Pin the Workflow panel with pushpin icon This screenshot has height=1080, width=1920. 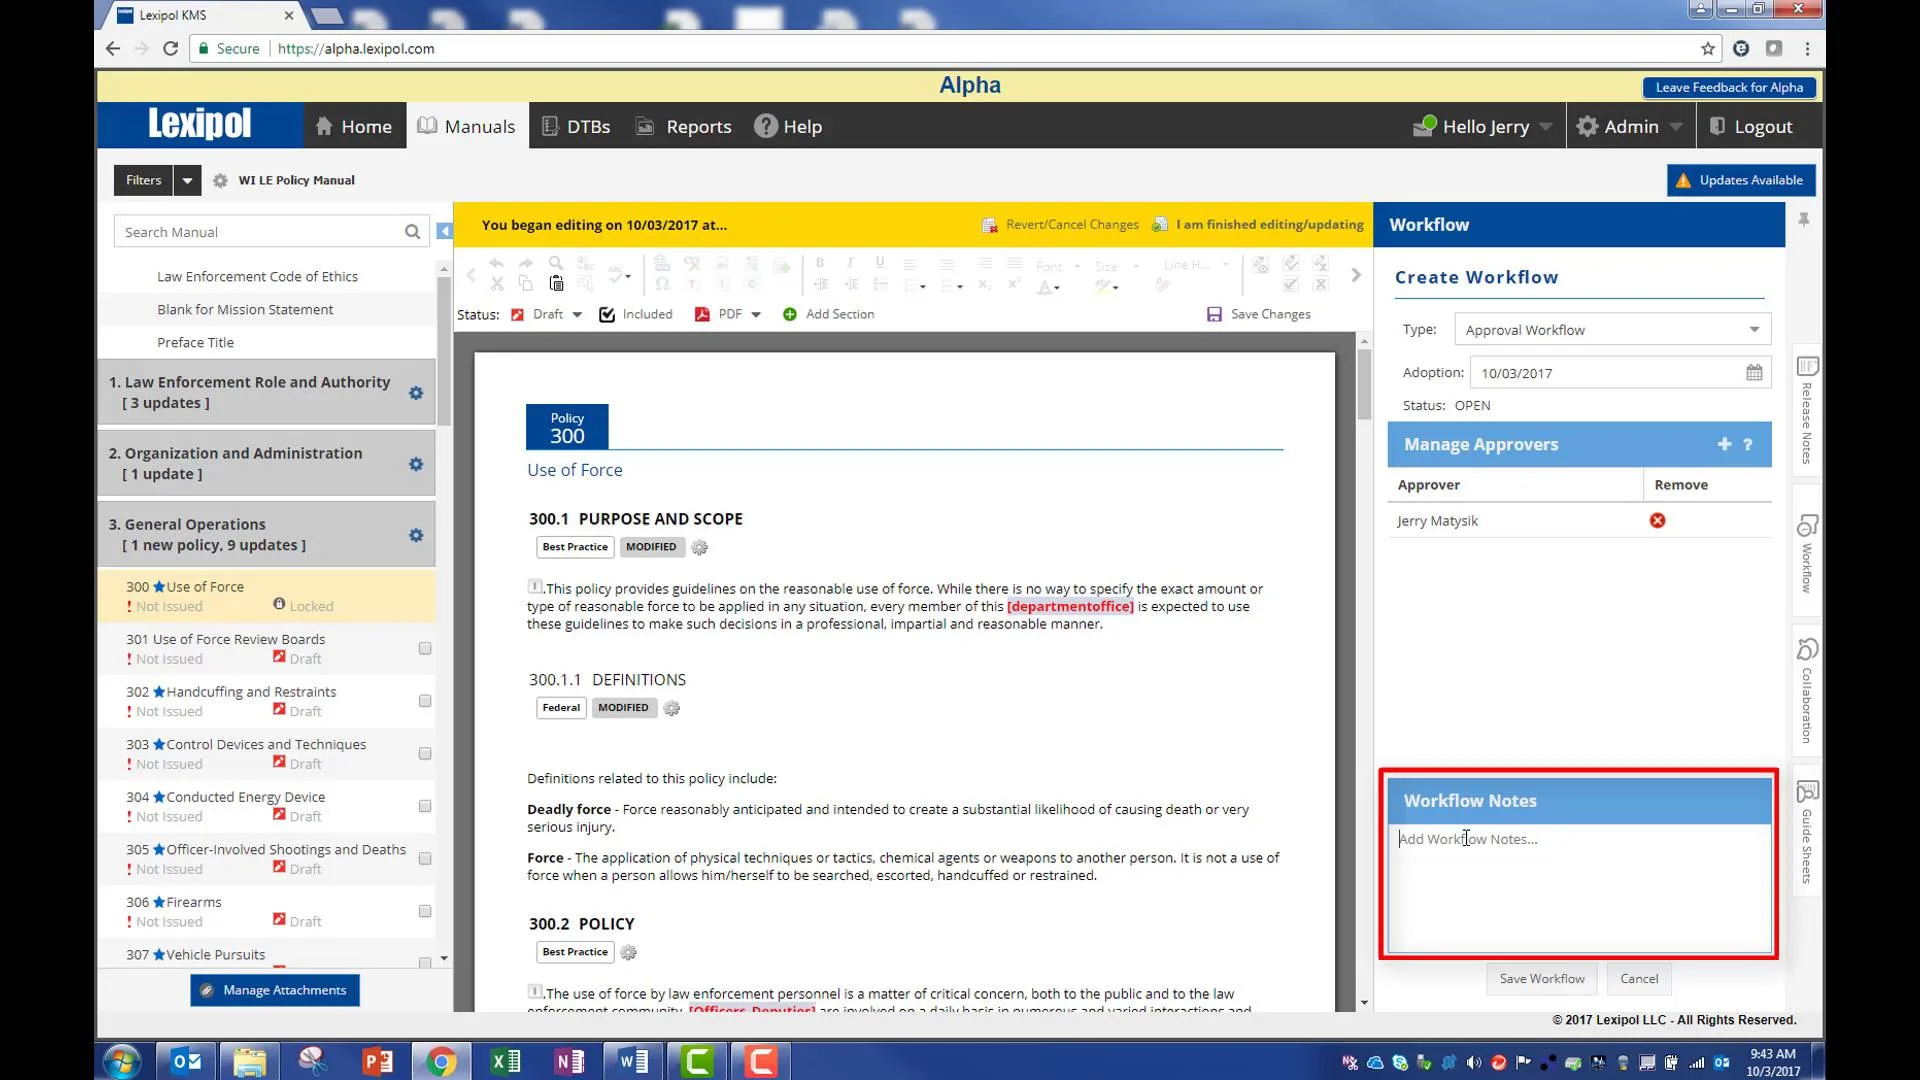tap(1804, 220)
